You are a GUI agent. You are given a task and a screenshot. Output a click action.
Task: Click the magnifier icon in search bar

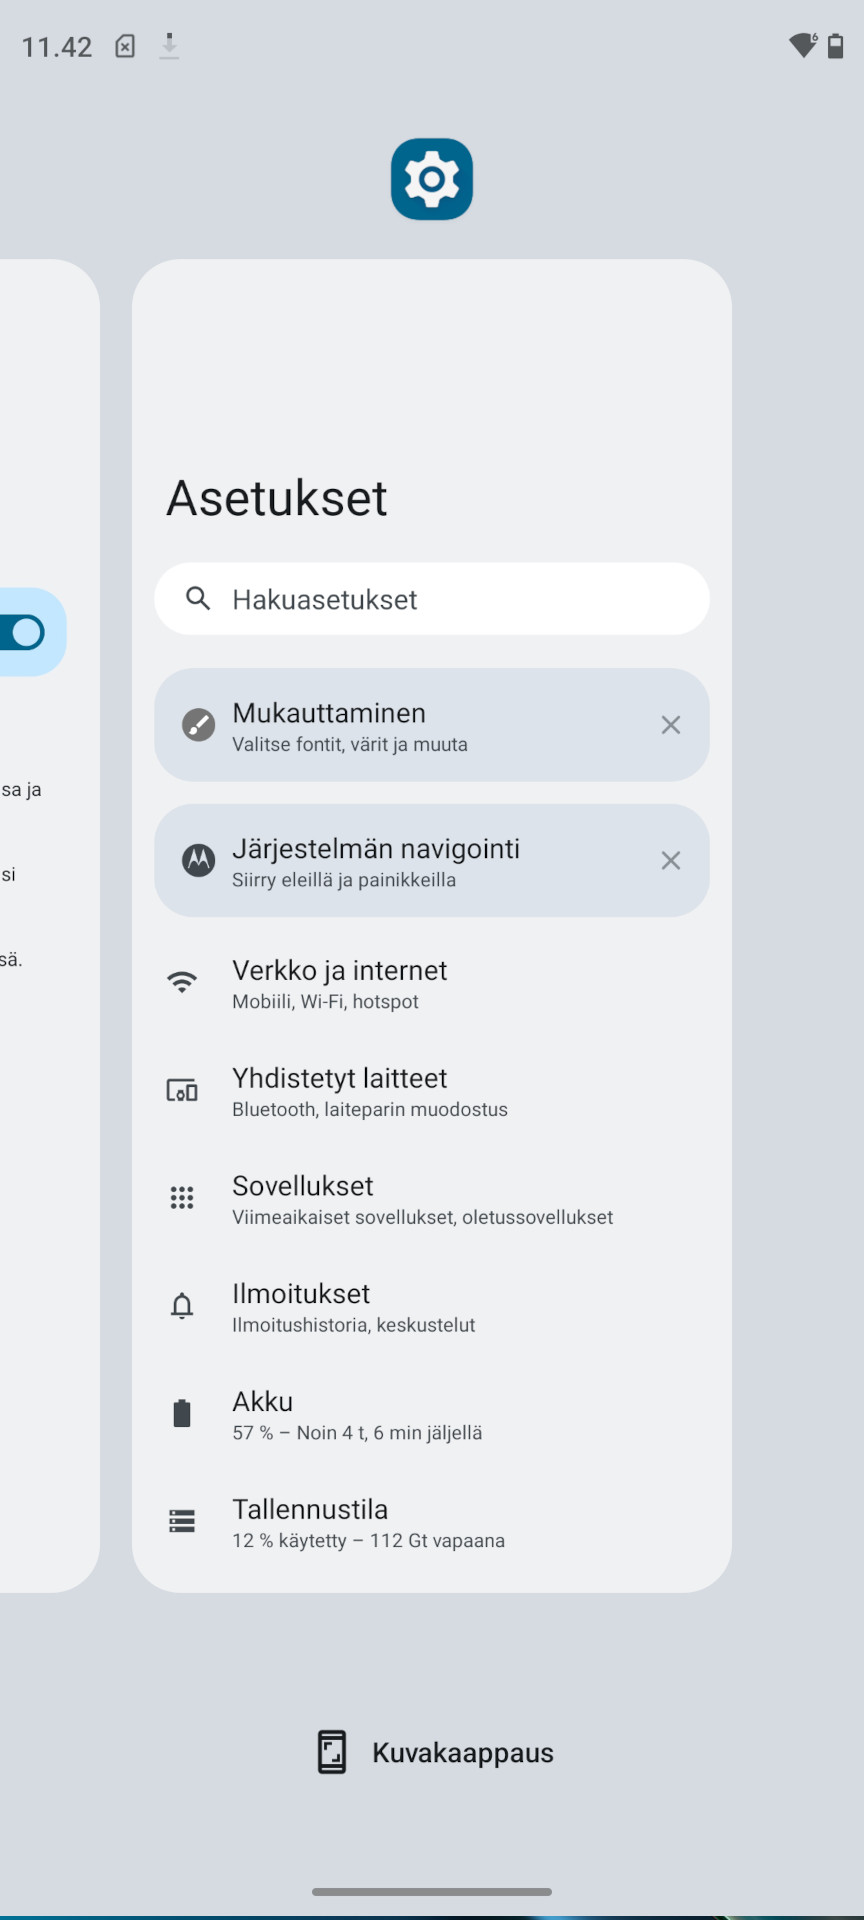point(198,598)
